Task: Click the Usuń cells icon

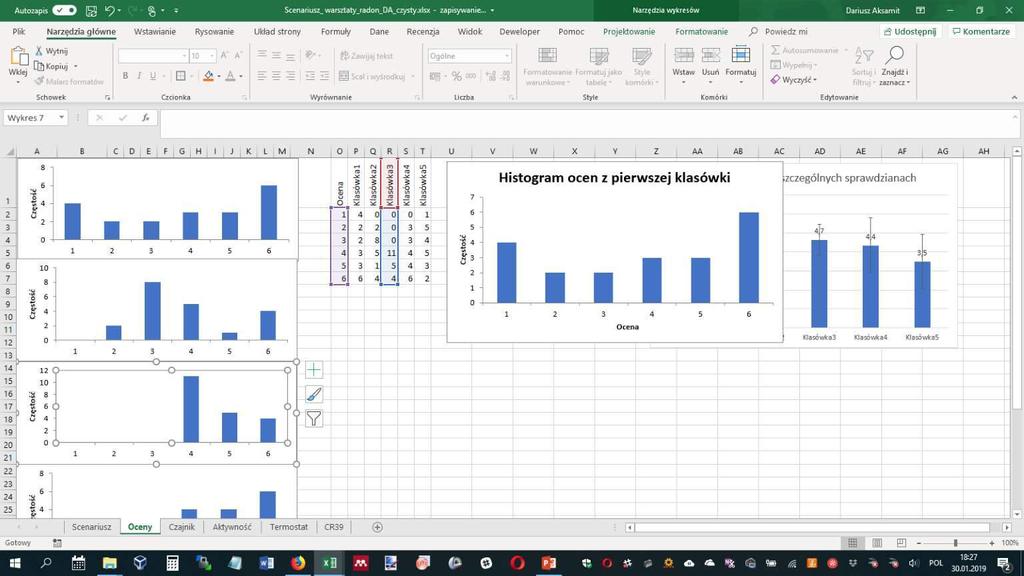Action: [x=711, y=56]
